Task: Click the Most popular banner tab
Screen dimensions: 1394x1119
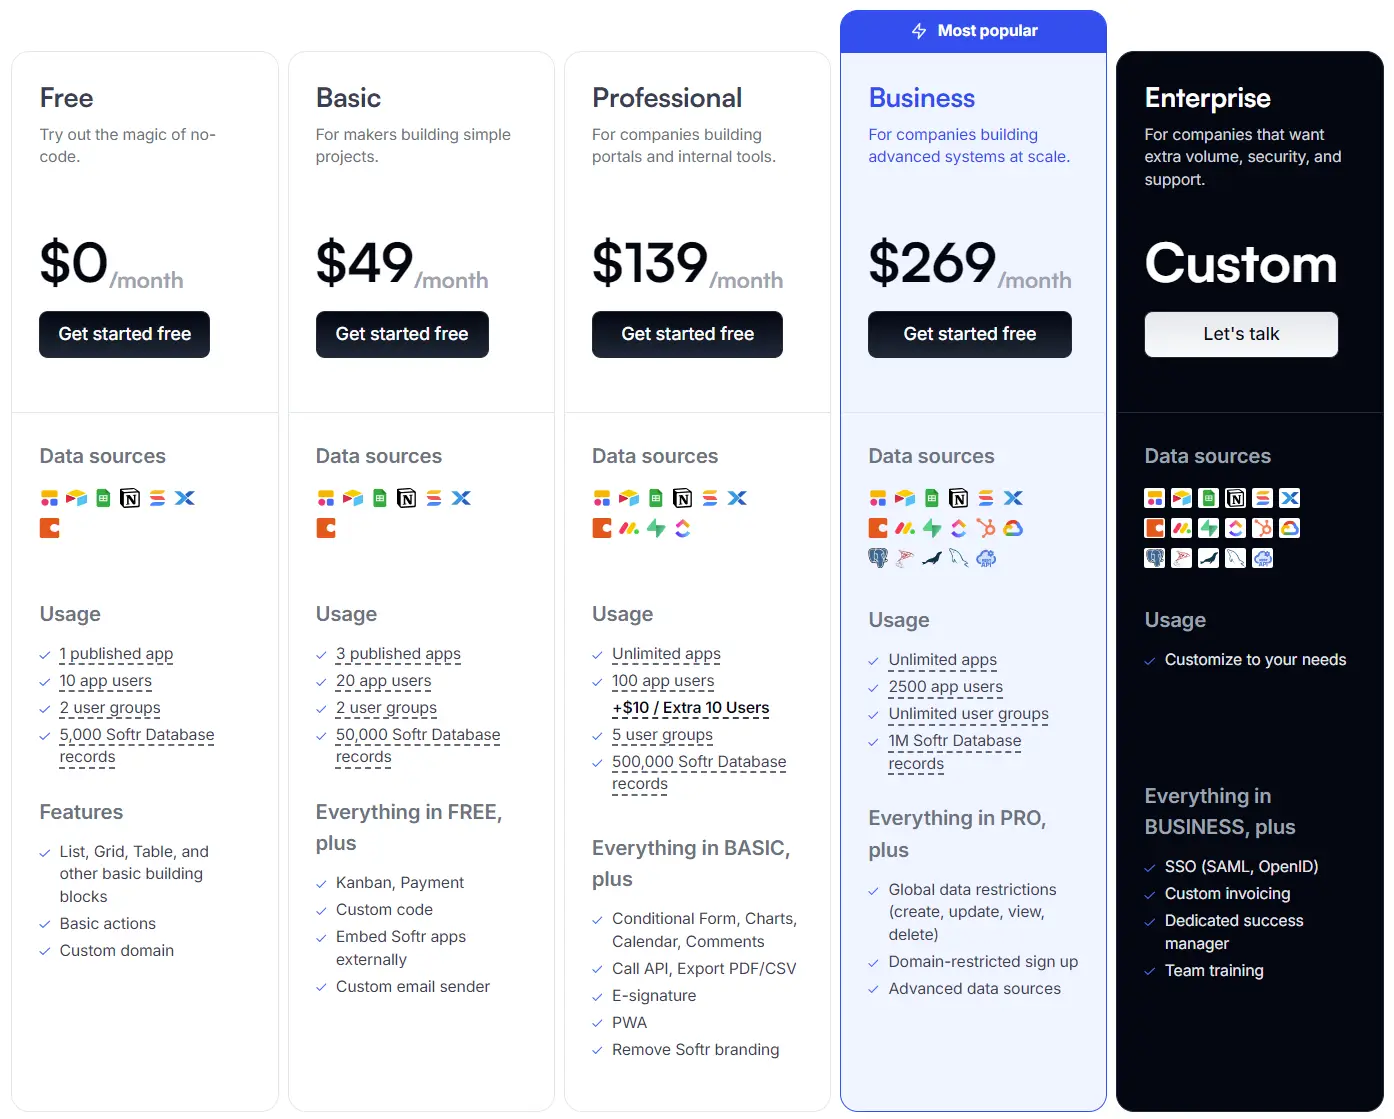Action: click(973, 31)
